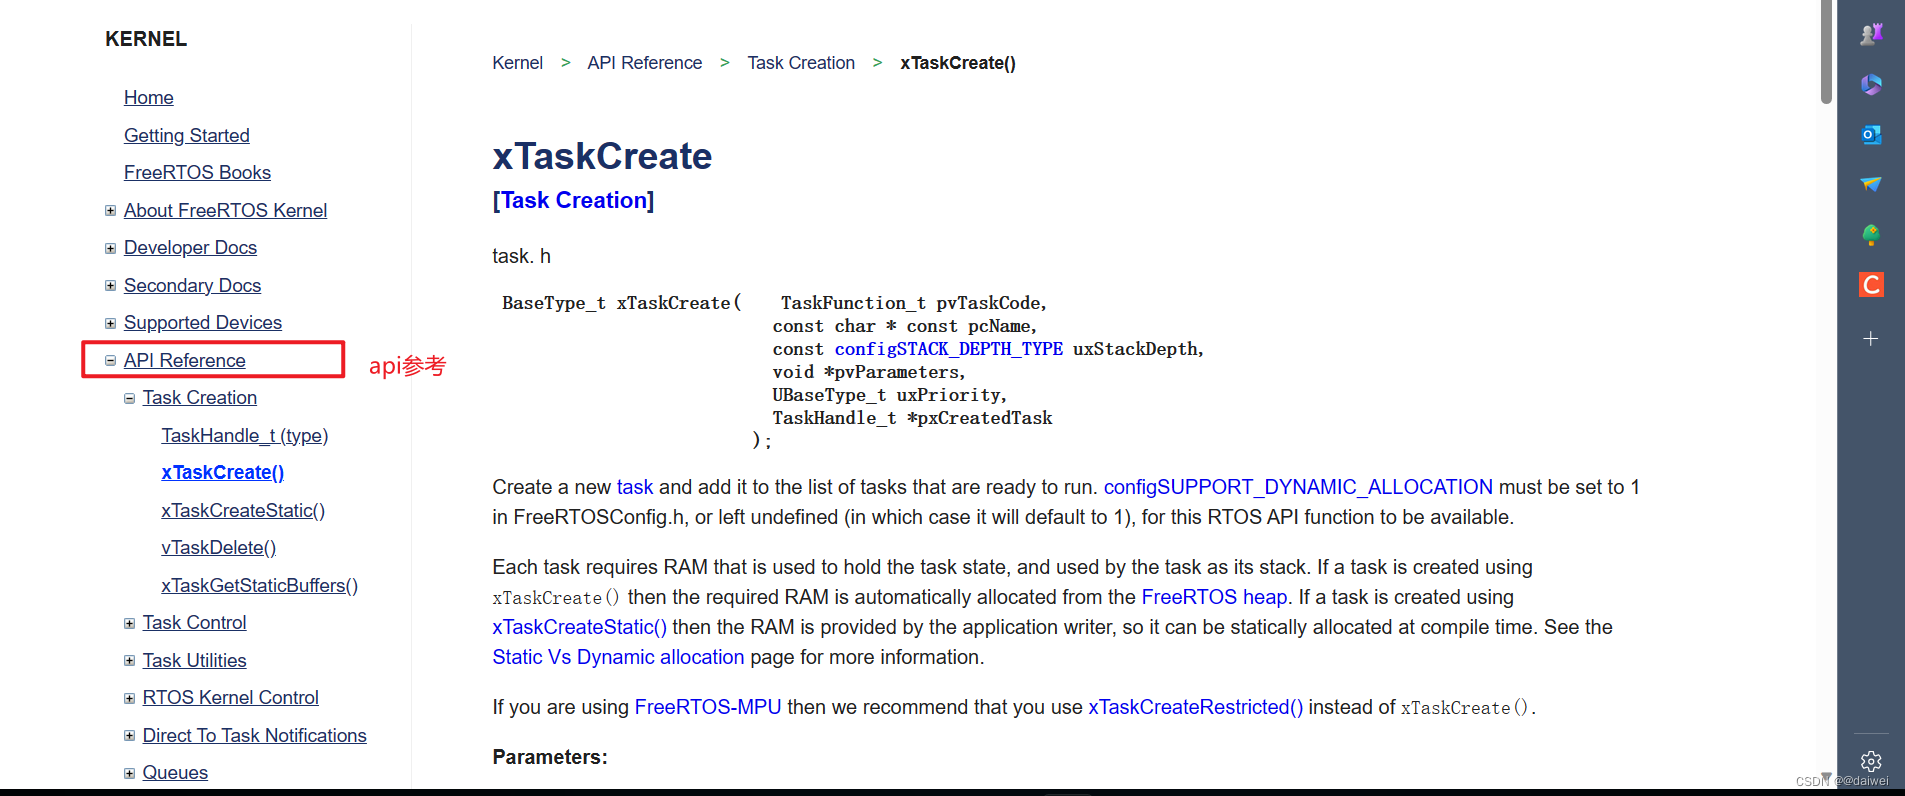Open configSUPPORT_DYNAMIC_ALLOCATION link
Image resolution: width=1905 pixels, height=796 pixels.
coord(1298,487)
